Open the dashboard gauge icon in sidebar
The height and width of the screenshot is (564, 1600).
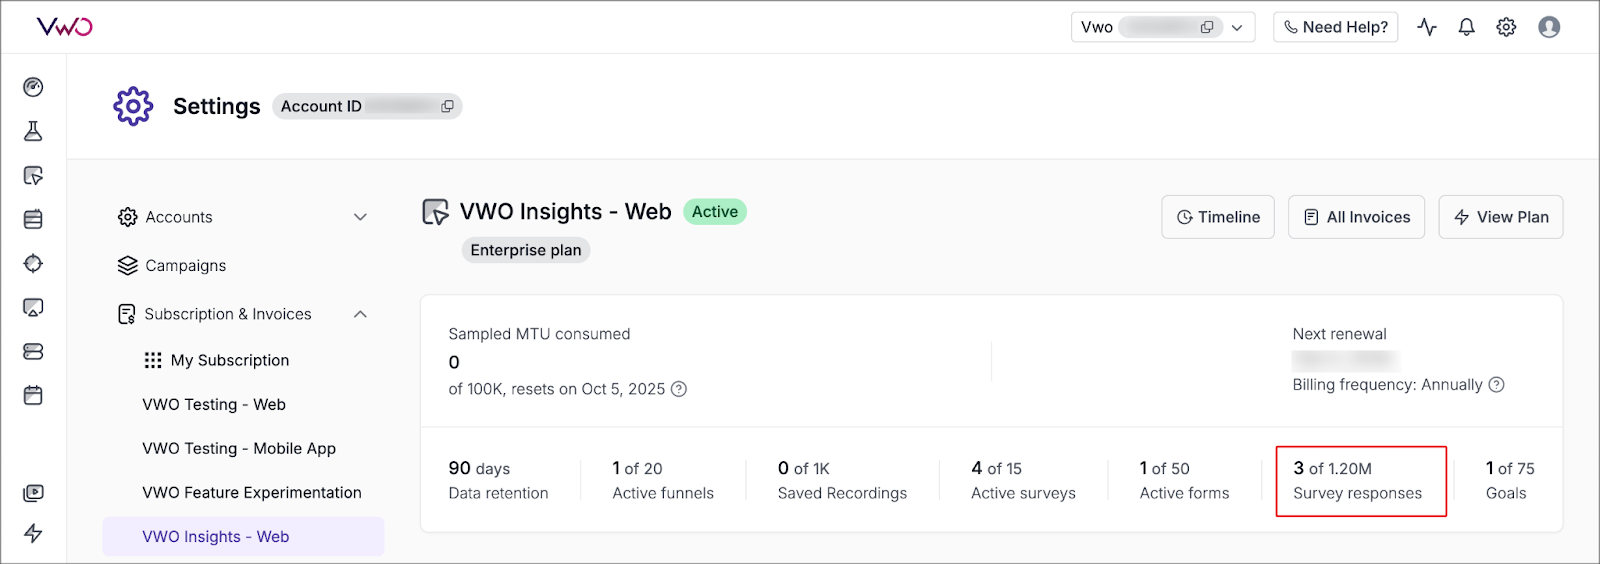coord(33,87)
